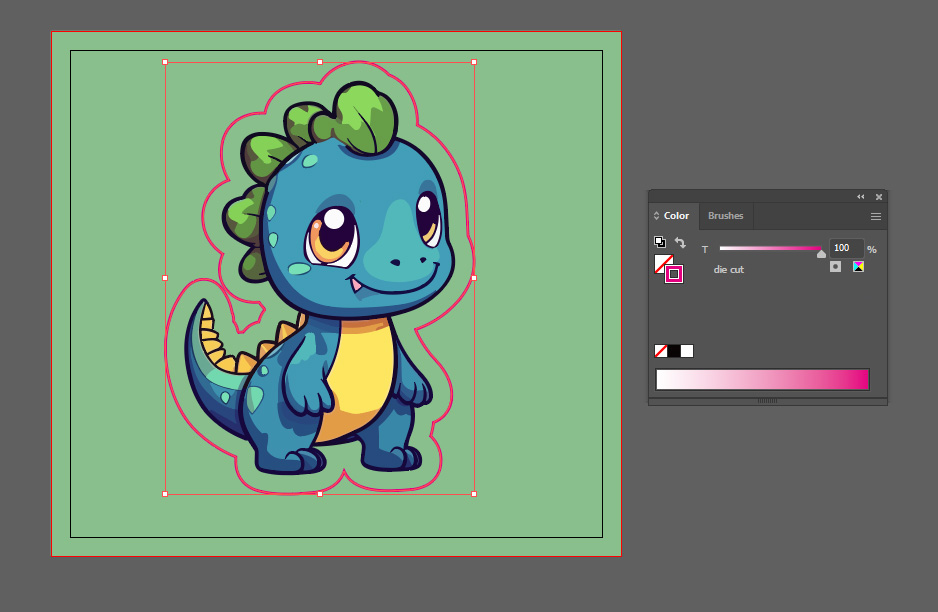Select the magenta stroke box
938x612 pixels.
(x=674, y=274)
